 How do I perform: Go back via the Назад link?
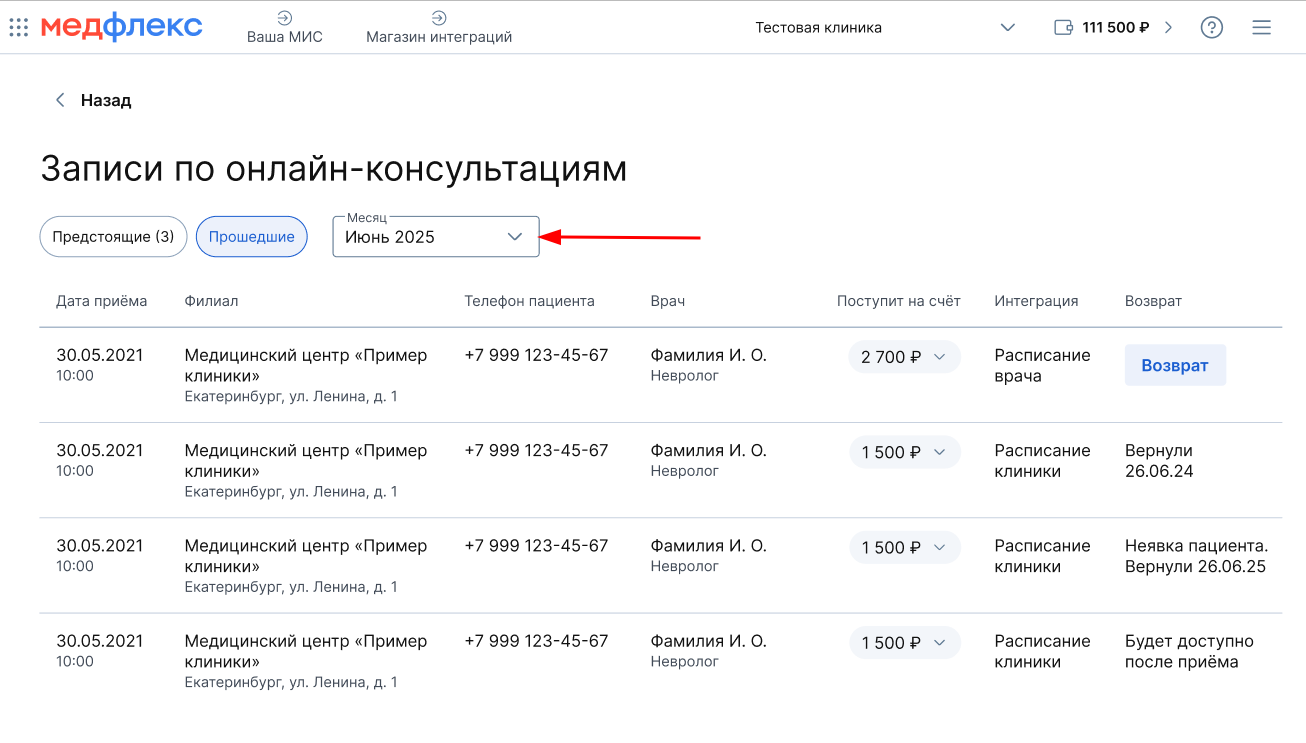106,100
